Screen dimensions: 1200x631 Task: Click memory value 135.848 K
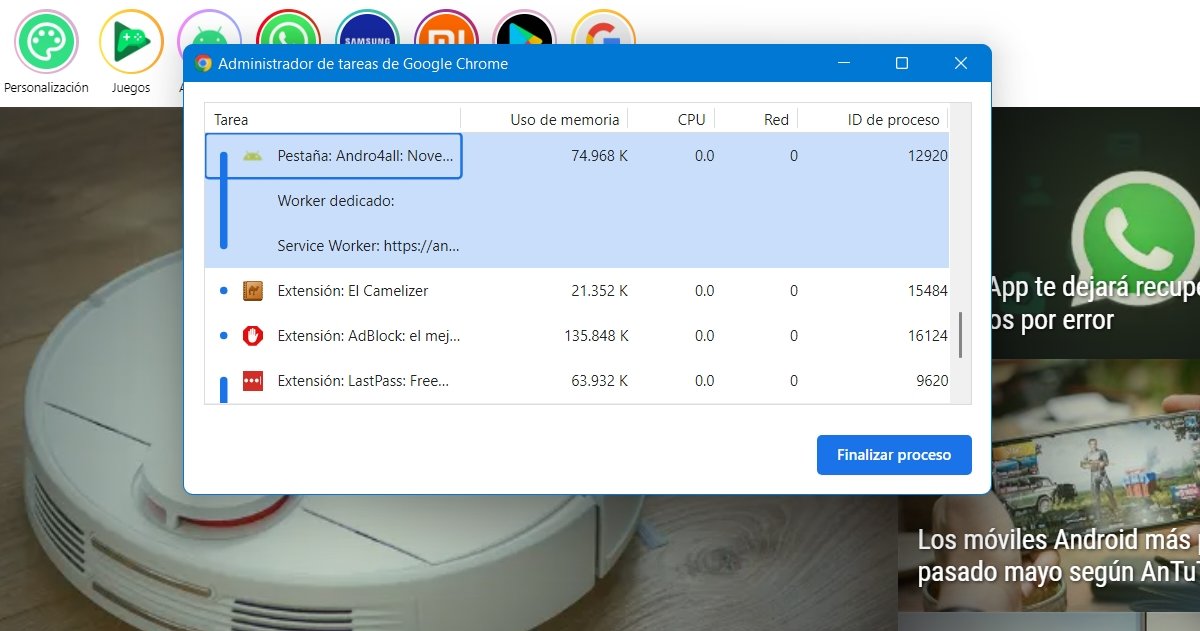[597, 336]
